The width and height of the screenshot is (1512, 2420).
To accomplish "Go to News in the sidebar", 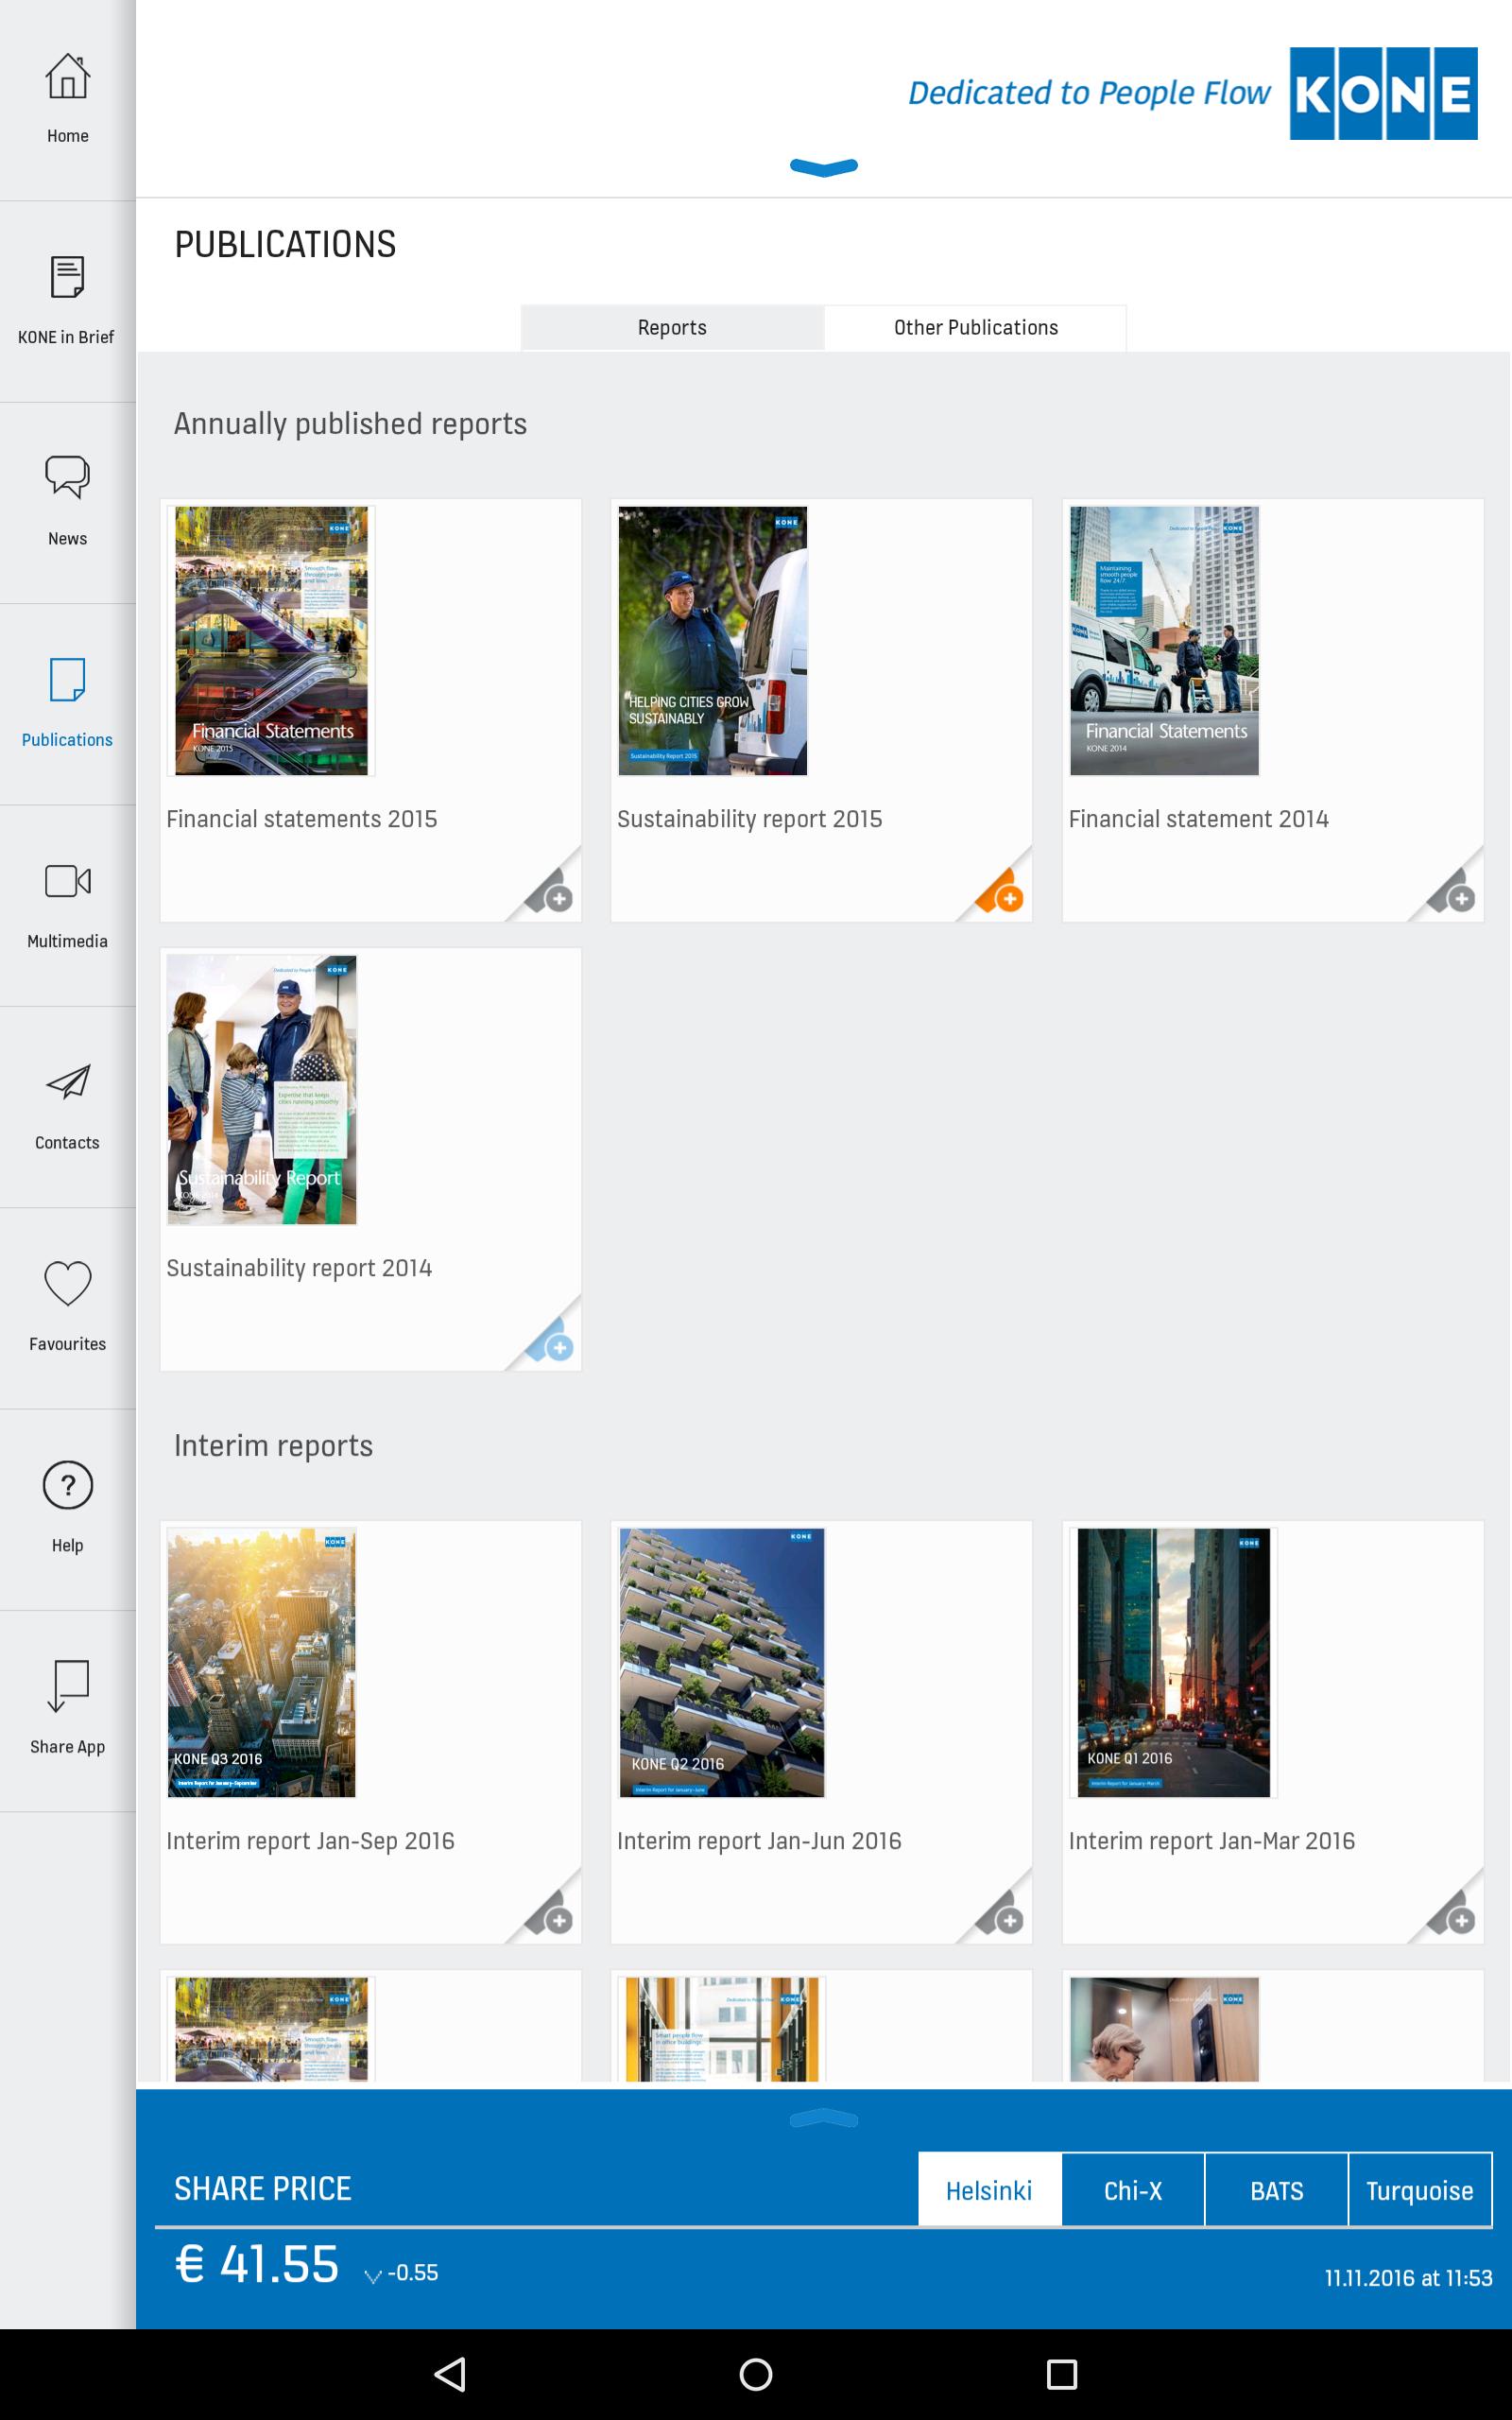I will click(x=67, y=502).
